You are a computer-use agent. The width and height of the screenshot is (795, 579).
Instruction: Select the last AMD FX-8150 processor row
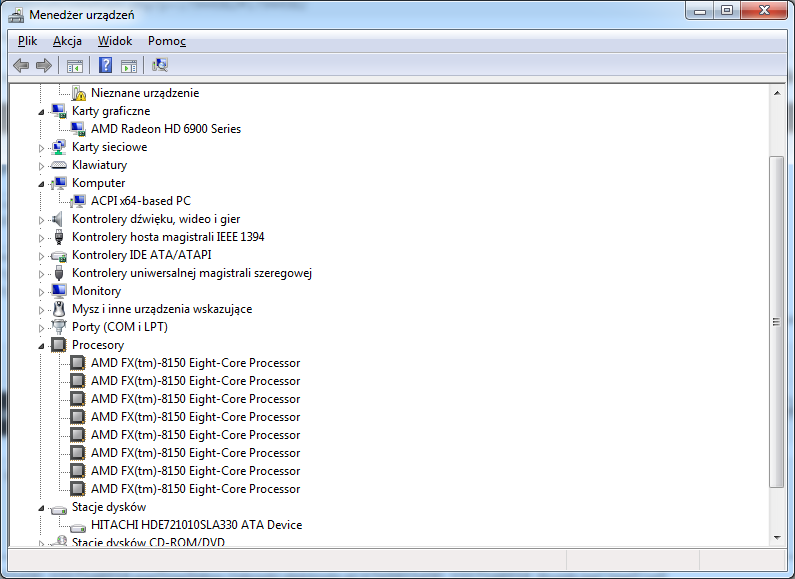point(195,489)
